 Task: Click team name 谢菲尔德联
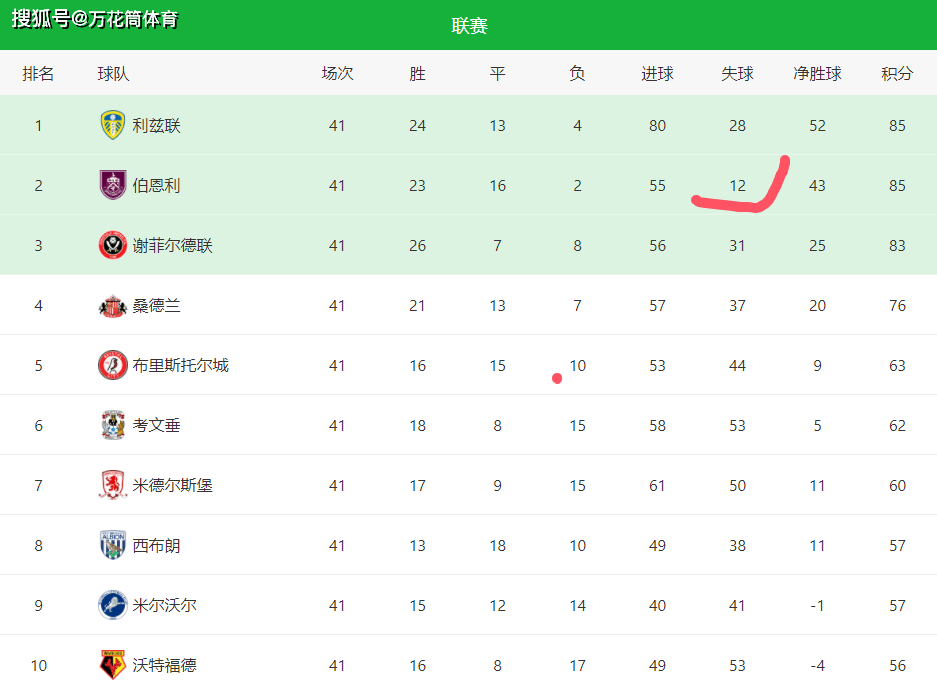(172, 246)
